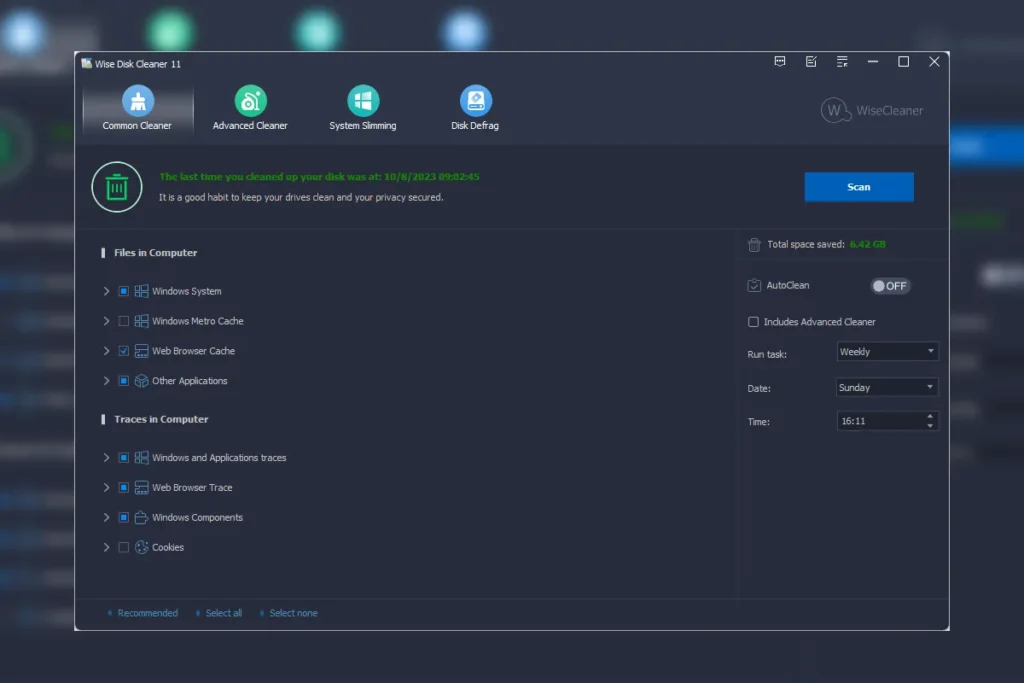Check the Cookies checkbox

(124, 547)
